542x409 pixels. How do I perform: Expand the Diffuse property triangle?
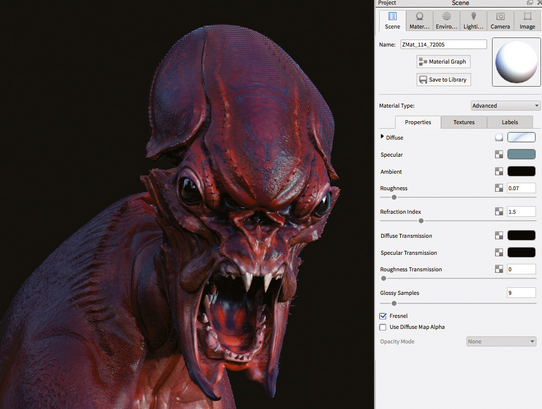(382, 137)
